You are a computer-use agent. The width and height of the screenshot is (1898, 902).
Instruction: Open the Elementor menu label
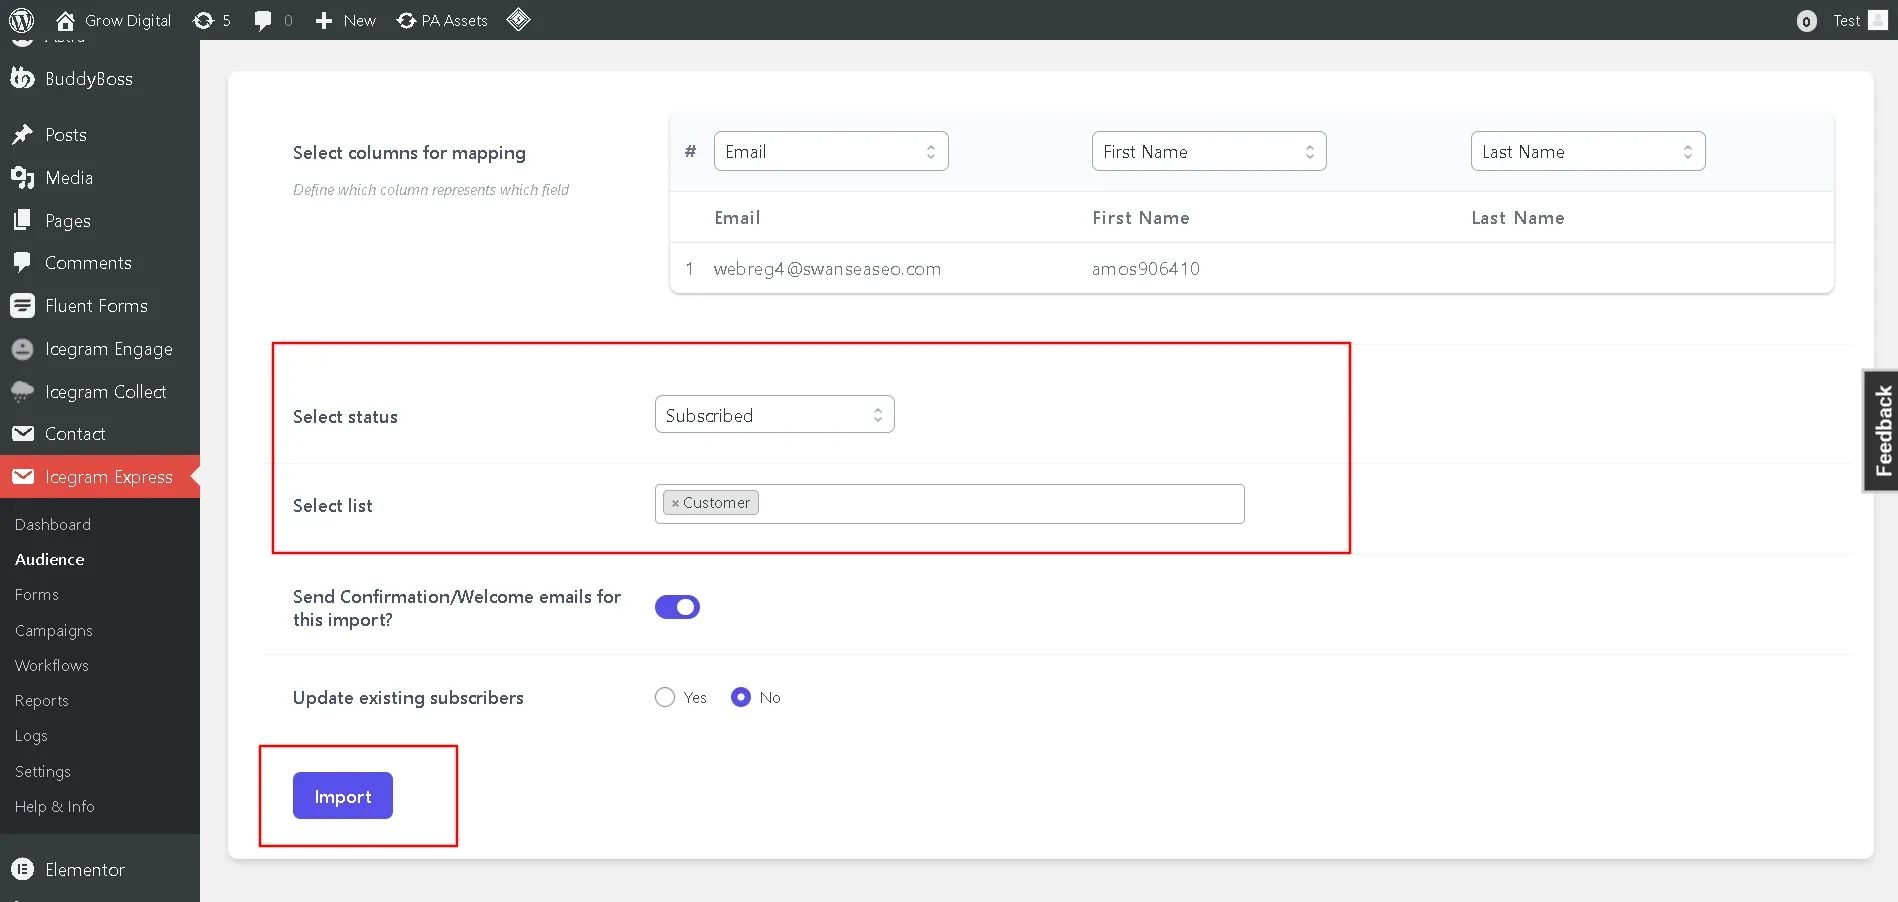coord(85,869)
